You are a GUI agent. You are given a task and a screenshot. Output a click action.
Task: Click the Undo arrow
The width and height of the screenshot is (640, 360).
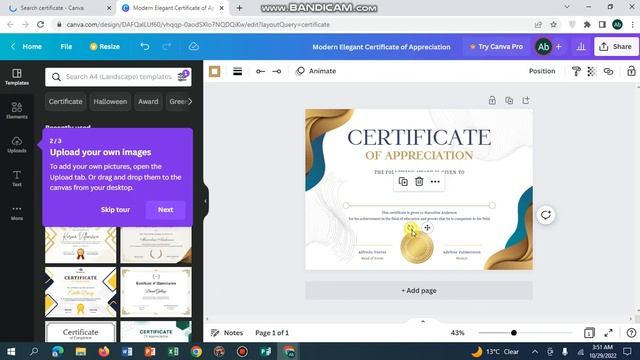tap(144, 47)
